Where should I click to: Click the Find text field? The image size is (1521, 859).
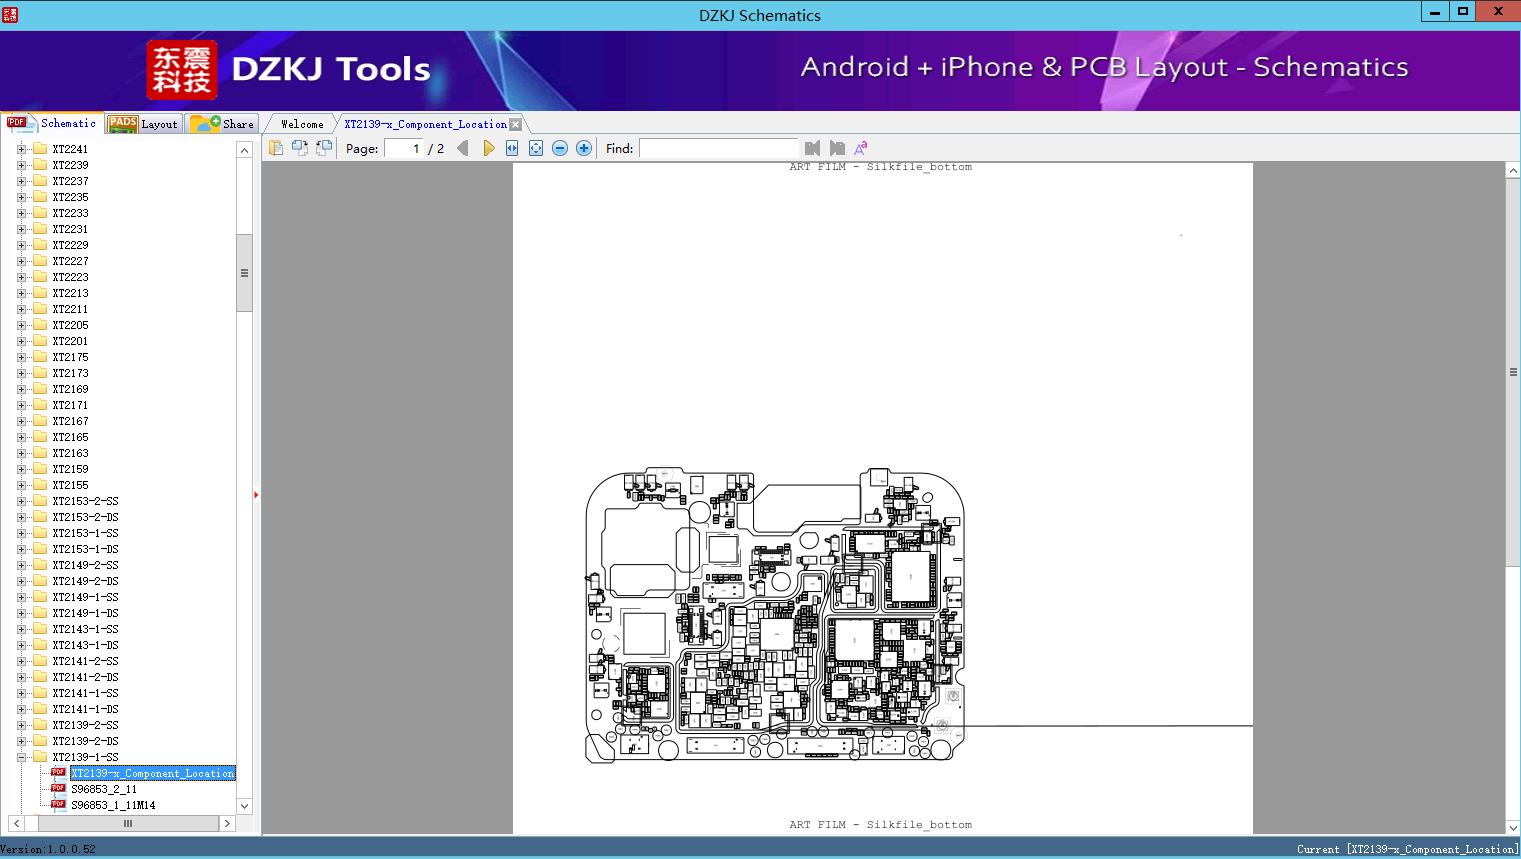click(x=718, y=148)
